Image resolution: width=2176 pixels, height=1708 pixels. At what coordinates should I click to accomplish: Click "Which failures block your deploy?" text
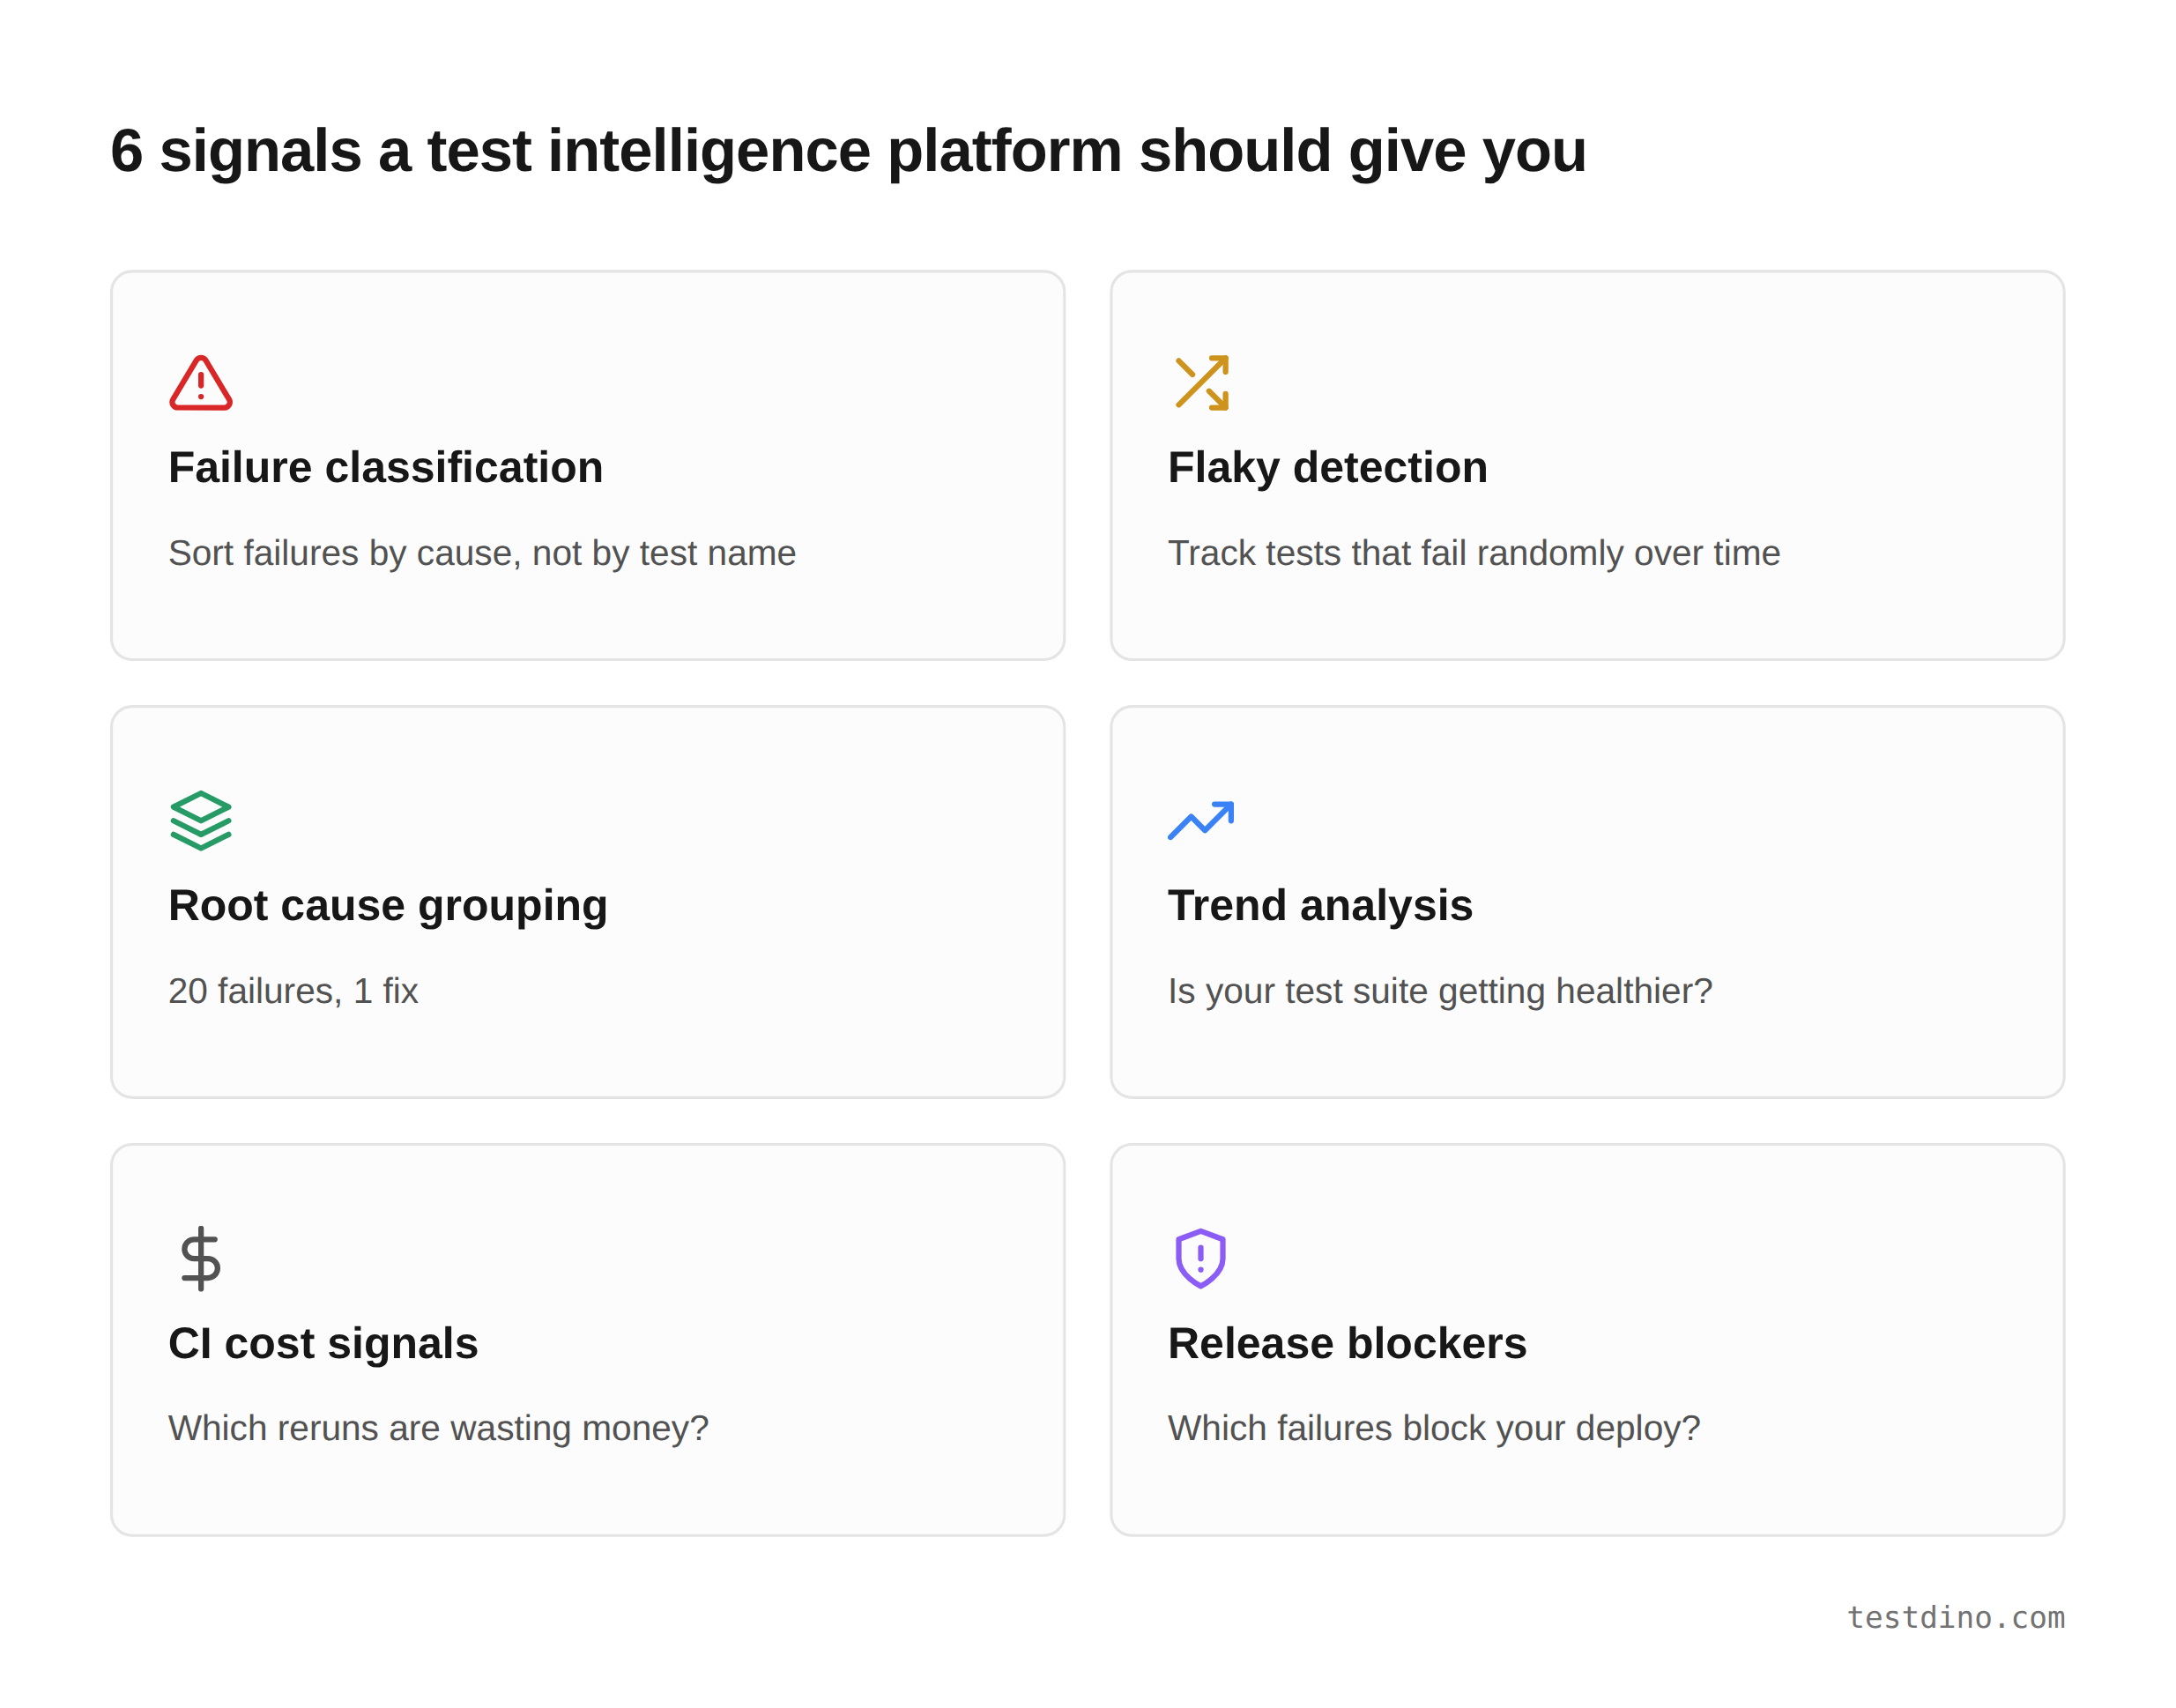(x=1433, y=1428)
